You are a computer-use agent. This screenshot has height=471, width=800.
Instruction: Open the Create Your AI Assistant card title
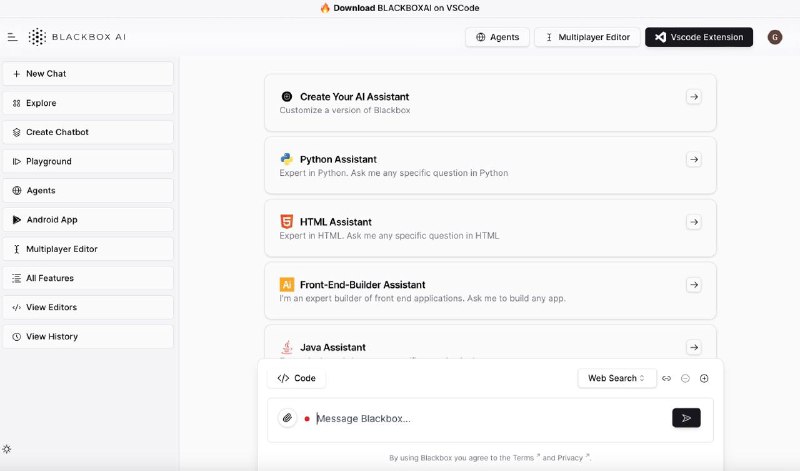pyautogui.click(x=355, y=96)
